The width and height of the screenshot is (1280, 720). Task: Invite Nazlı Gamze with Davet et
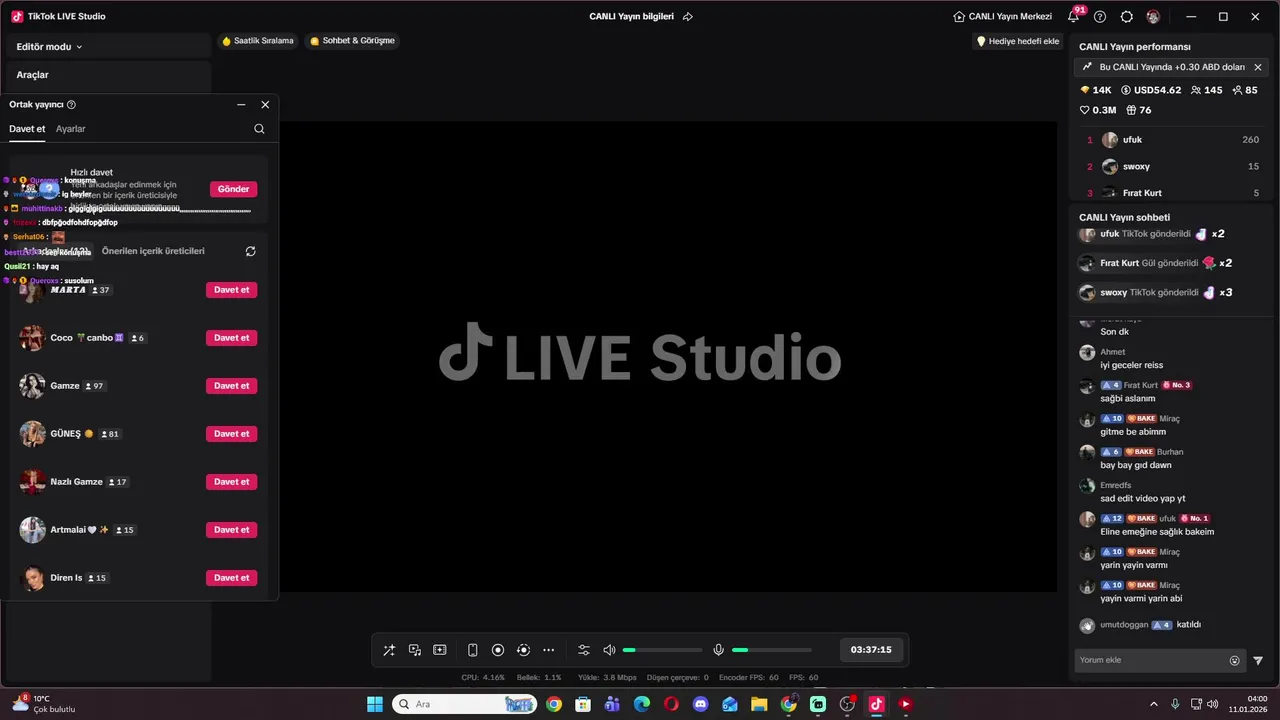click(x=231, y=482)
